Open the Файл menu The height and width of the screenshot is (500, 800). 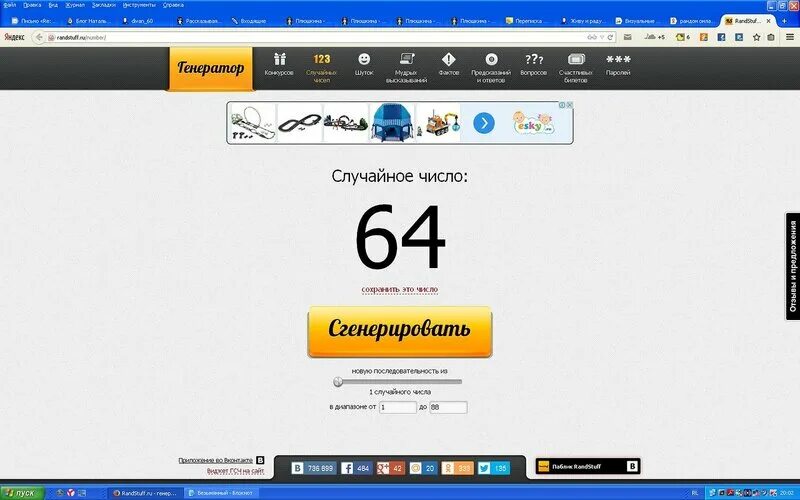(9, 5)
